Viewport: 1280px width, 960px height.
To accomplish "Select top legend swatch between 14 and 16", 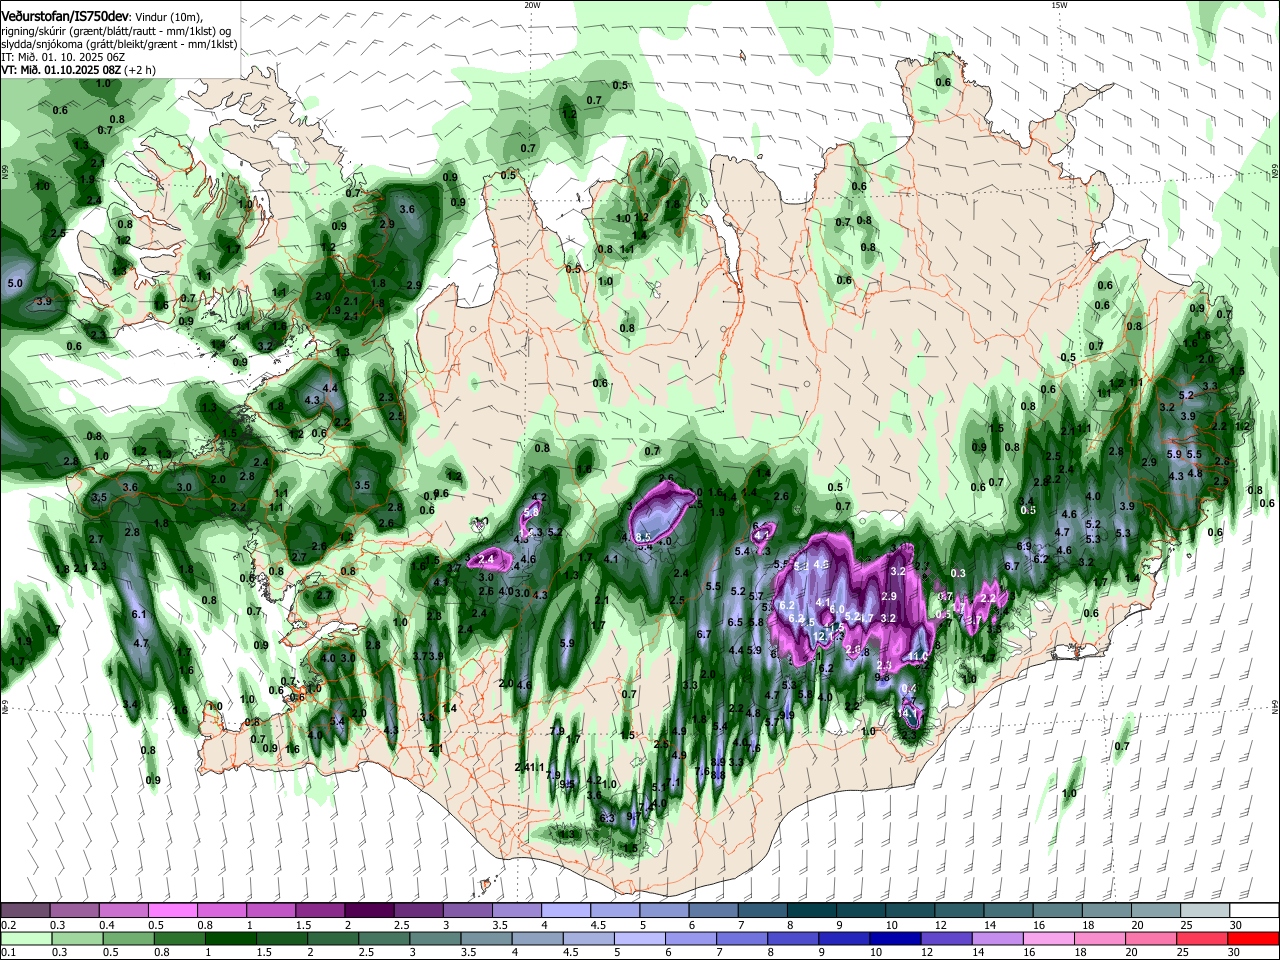I will pyautogui.click(x=1009, y=910).
